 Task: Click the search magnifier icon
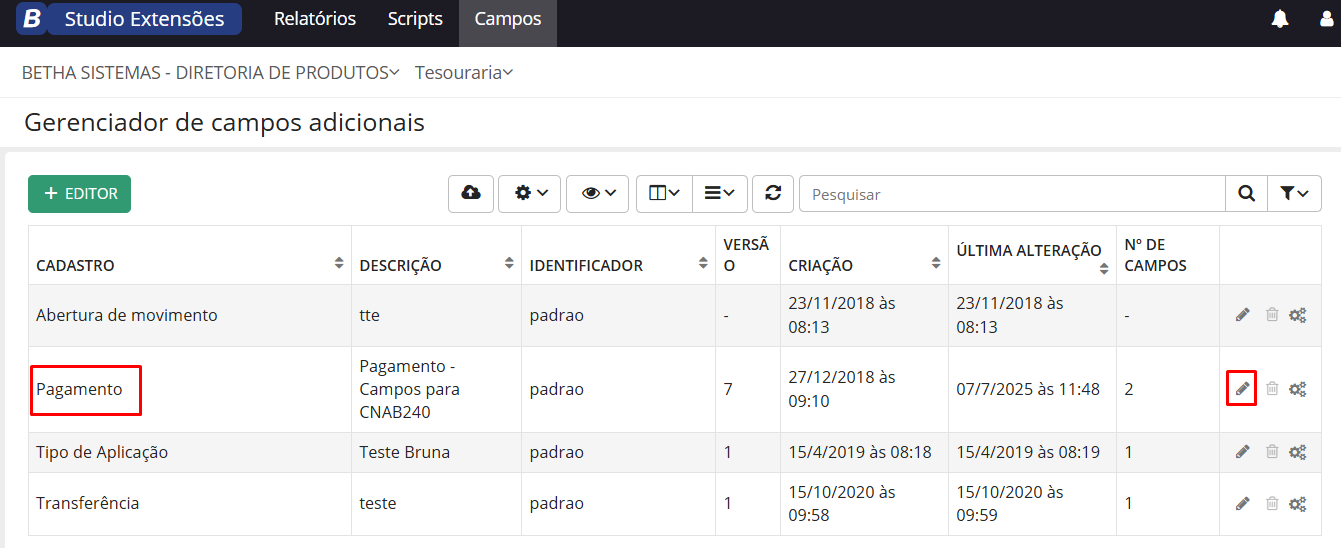tap(1246, 194)
